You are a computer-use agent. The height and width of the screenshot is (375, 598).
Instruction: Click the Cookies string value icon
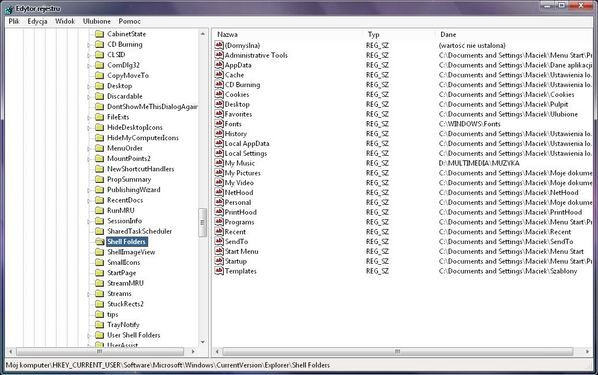219,94
